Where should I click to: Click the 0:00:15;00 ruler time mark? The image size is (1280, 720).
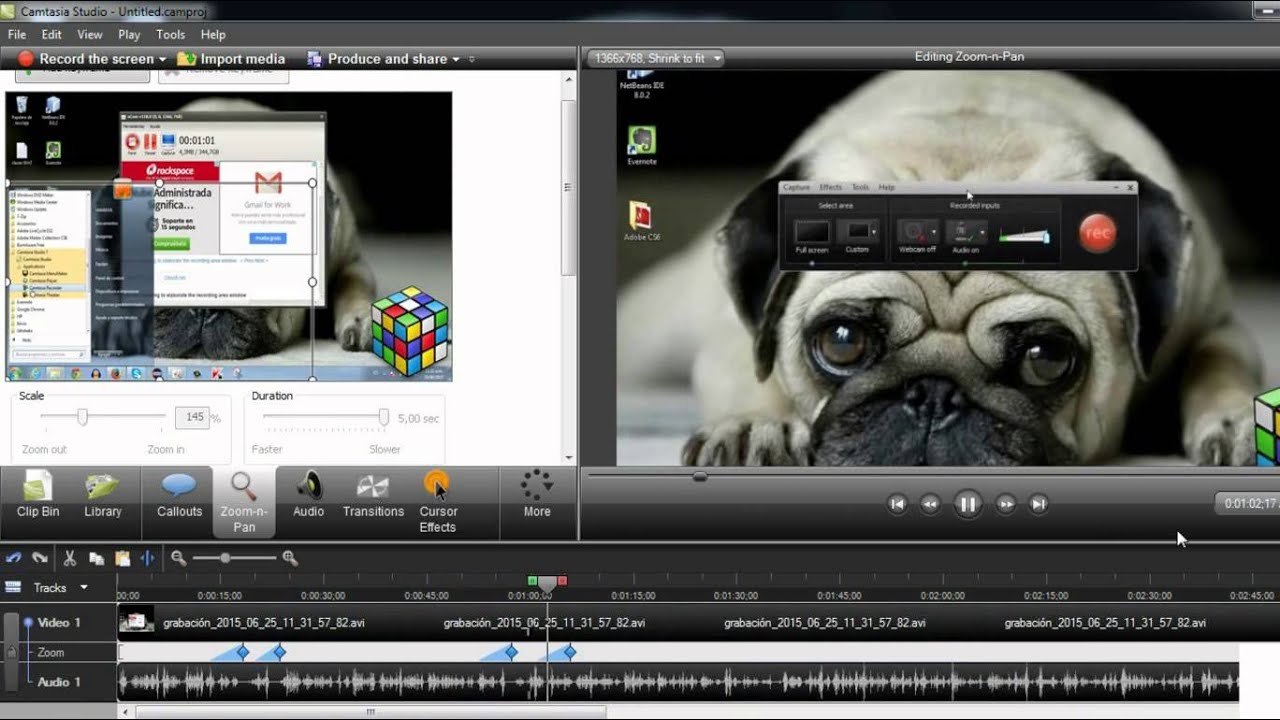click(x=219, y=596)
